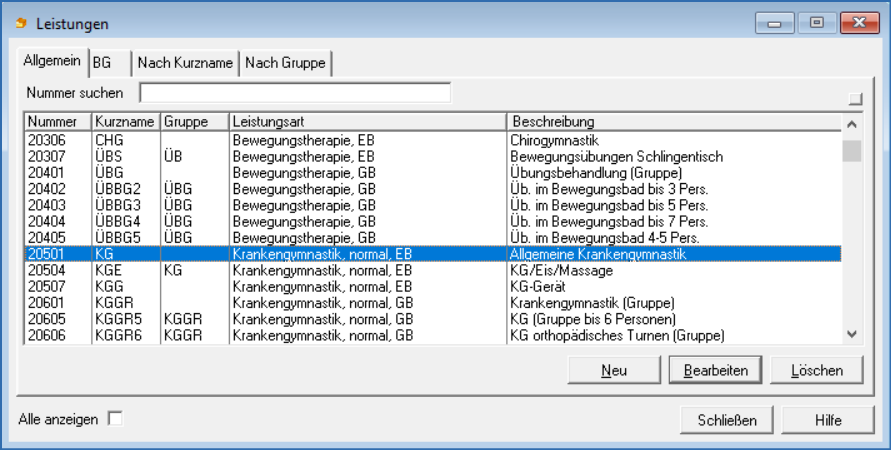Click Bewegungsübungen Schlingentisch description

point(617,156)
